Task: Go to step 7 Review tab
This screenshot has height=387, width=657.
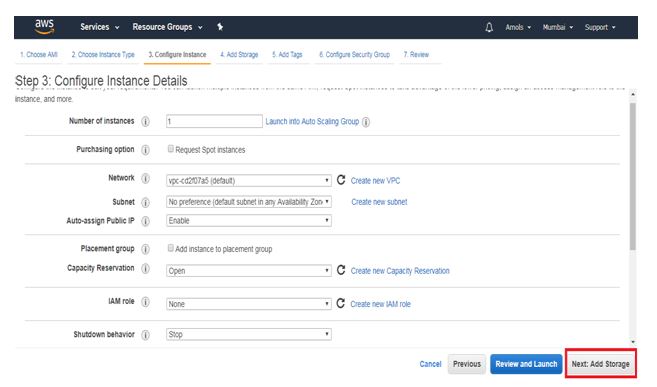Action: (416, 55)
